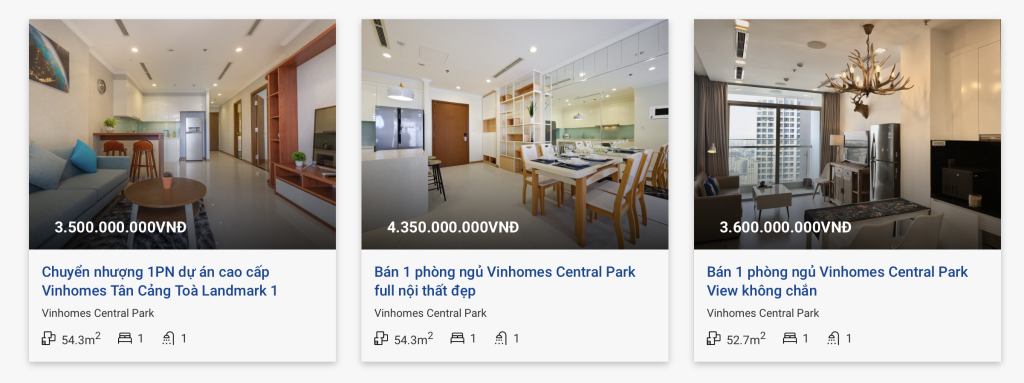Open listing Bán 1 phòng ngủ View không chắn
This screenshot has height=383, width=1024.
837,281
